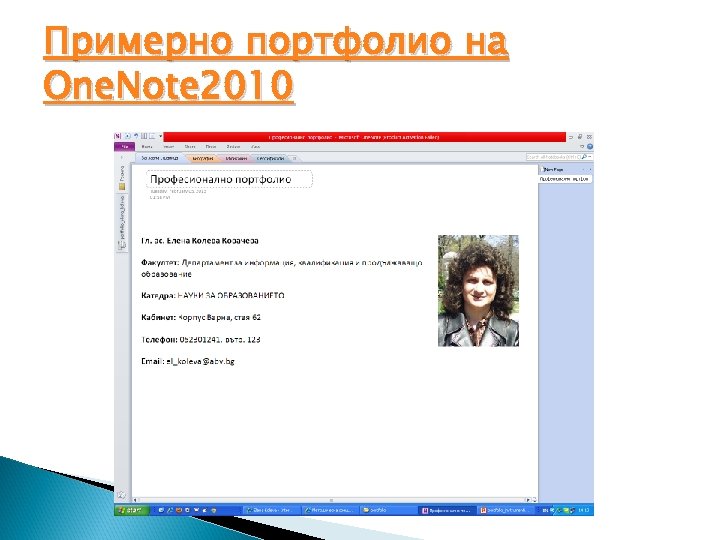Viewport: 720px width, 540px height.
Task: Click the portrait photo on the page
Action: coord(478,291)
